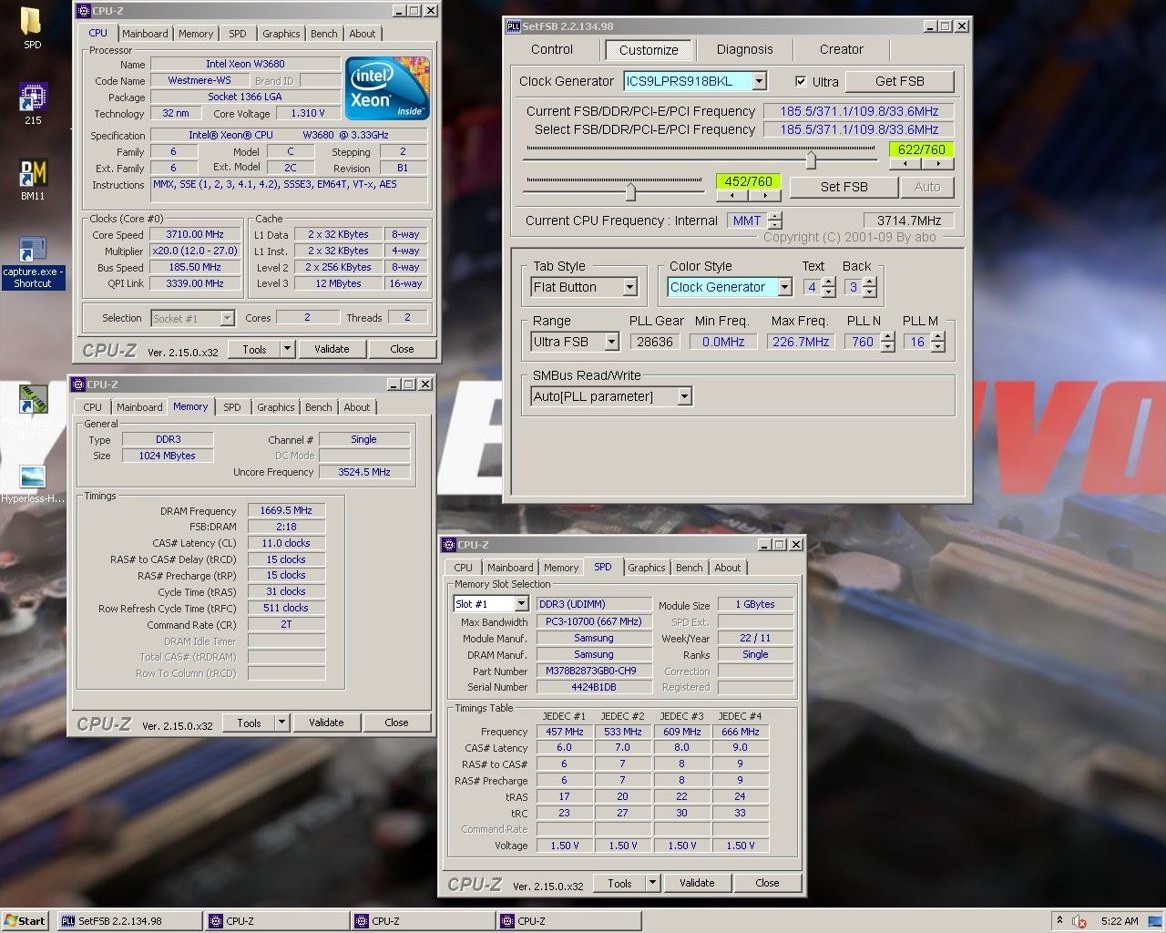Switch to the Control tab in SetFSB
This screenshot has width=1166, height=933.
[552, 50]
